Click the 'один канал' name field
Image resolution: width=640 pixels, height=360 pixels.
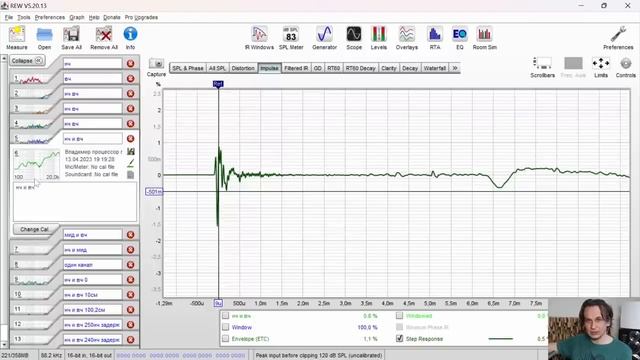(x=93, y=265)
